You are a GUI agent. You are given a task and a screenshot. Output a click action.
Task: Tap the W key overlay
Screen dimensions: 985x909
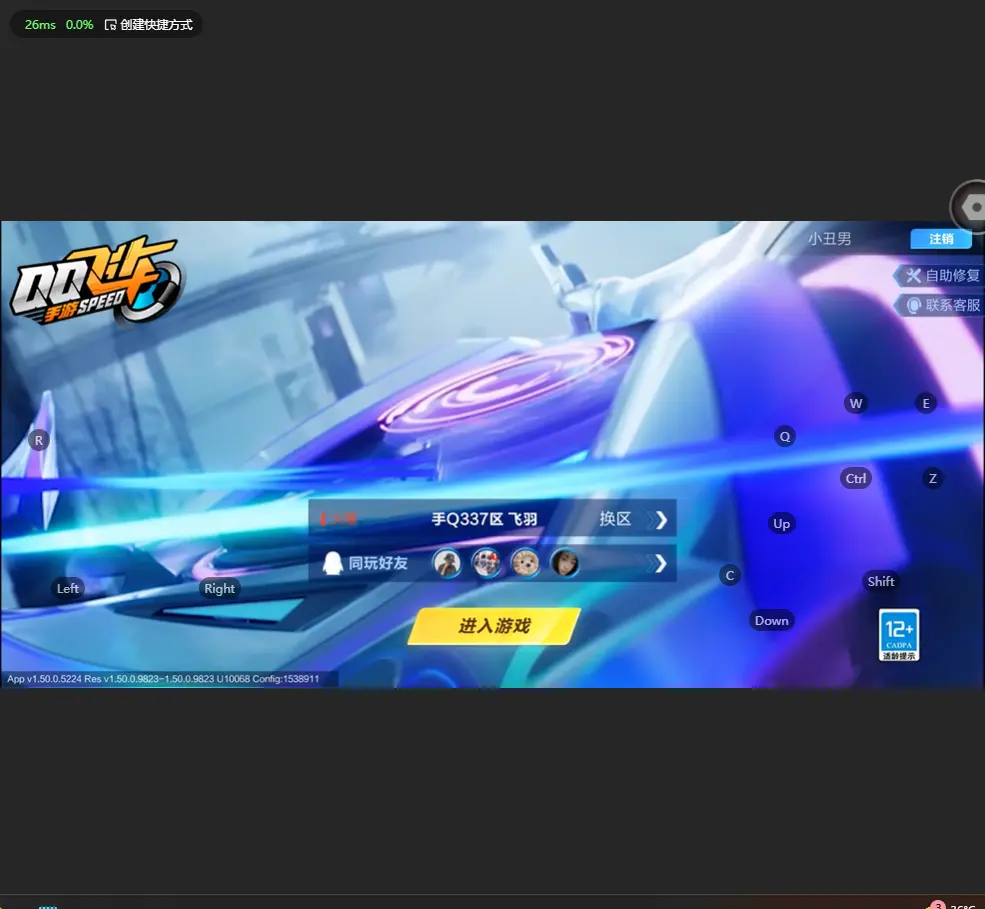tap(856, 403)
